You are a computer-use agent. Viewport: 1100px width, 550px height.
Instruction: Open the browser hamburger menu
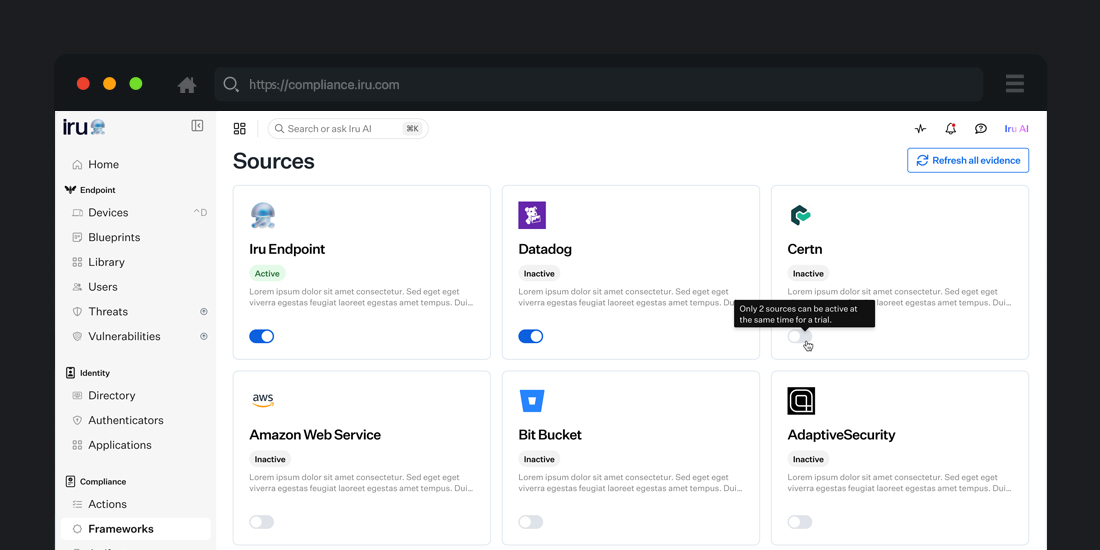pyautogui.click(x=1014, y=84)
